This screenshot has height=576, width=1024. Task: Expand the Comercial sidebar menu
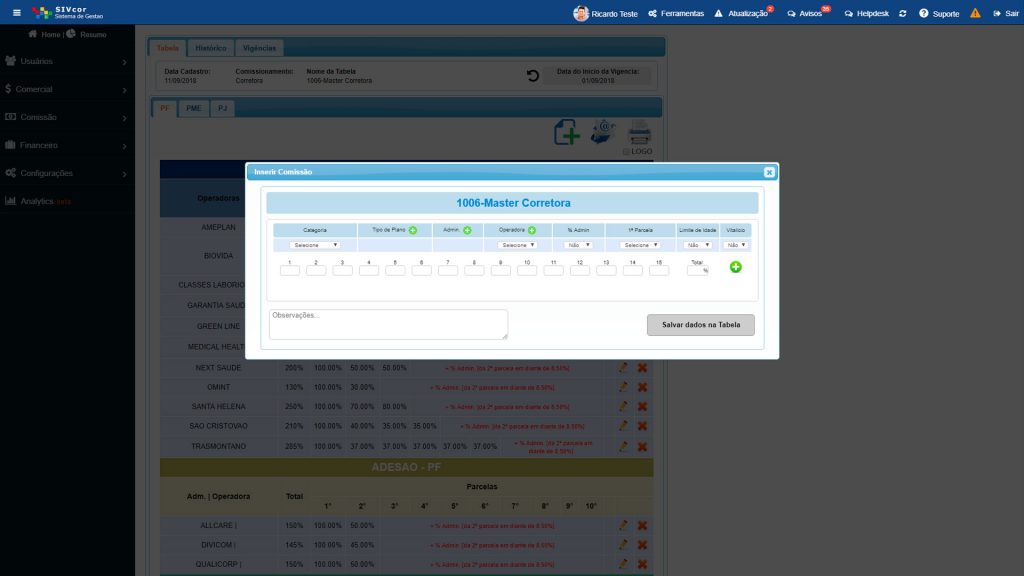[67, 89]
